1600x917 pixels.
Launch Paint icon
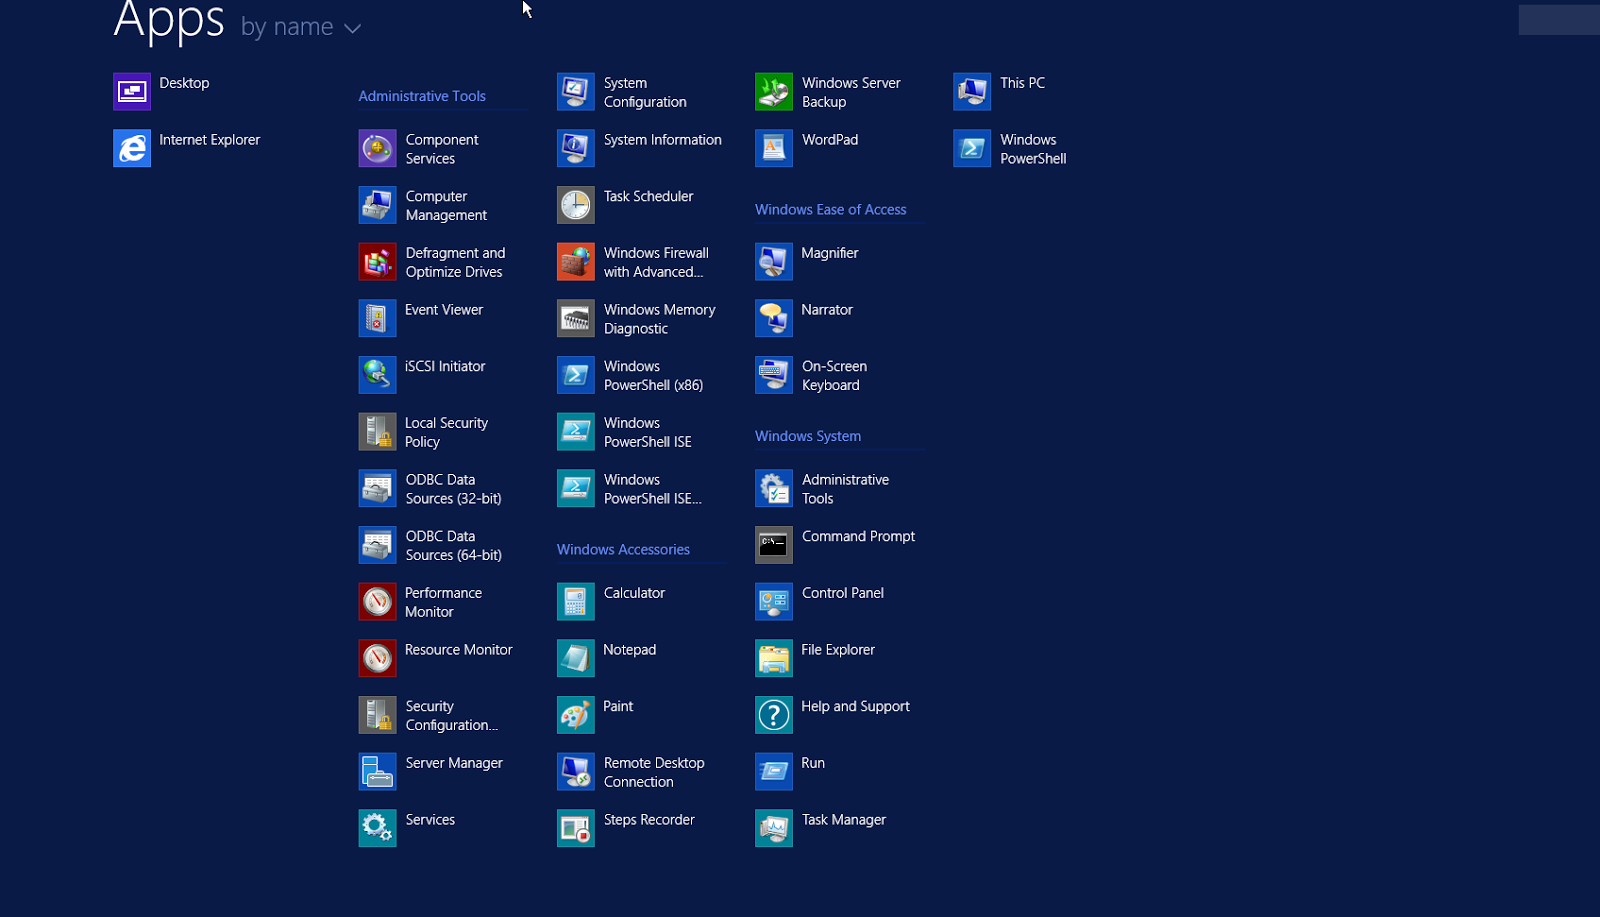click(x=576, y=716)
